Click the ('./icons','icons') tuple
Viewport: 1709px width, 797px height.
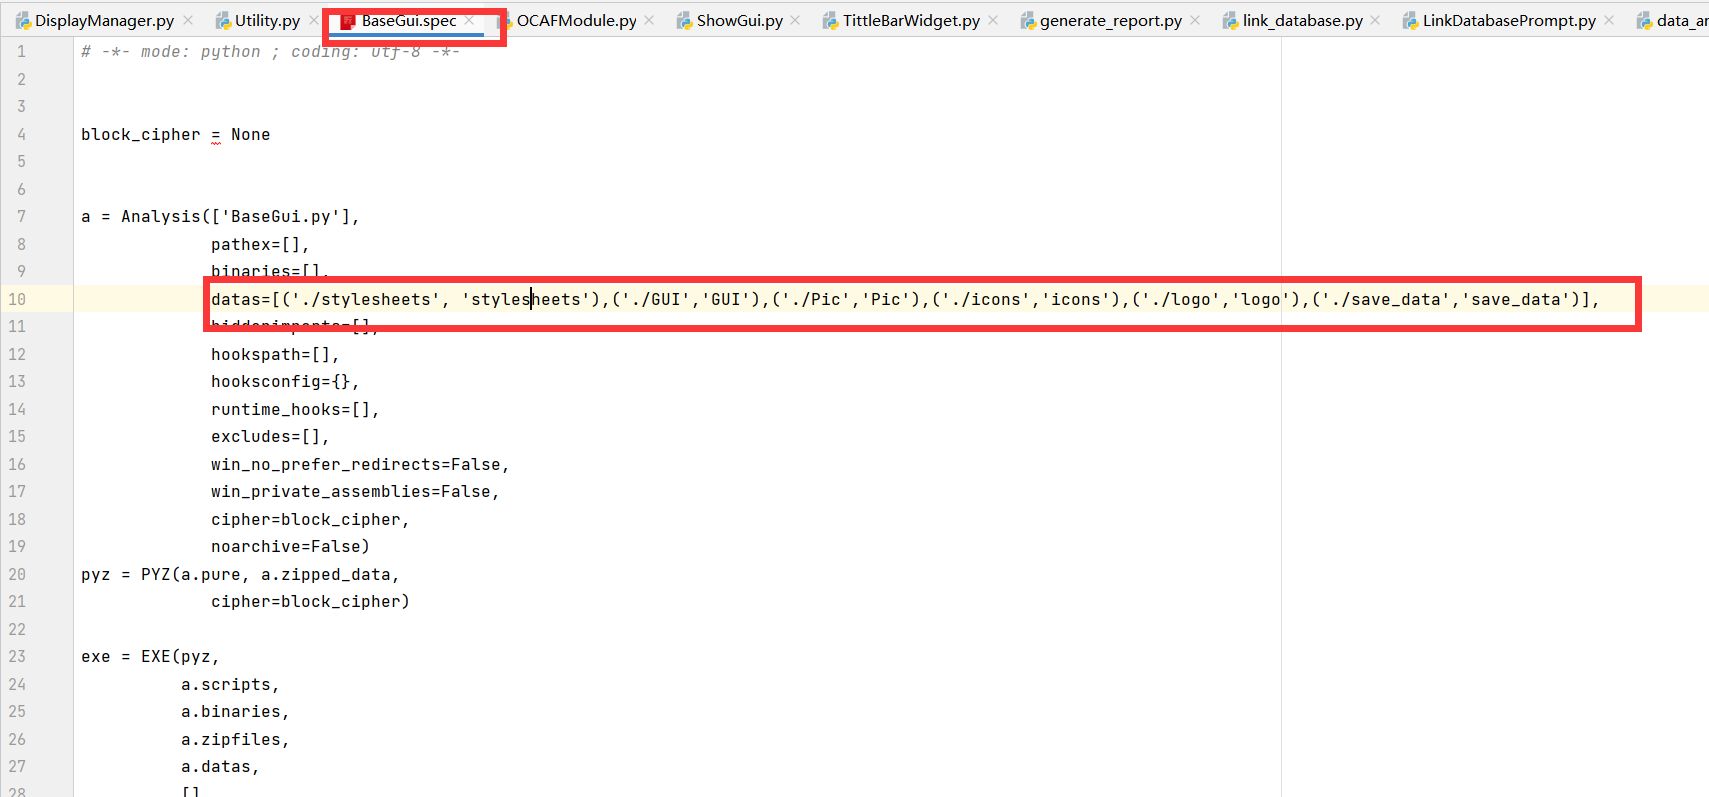1026,300
